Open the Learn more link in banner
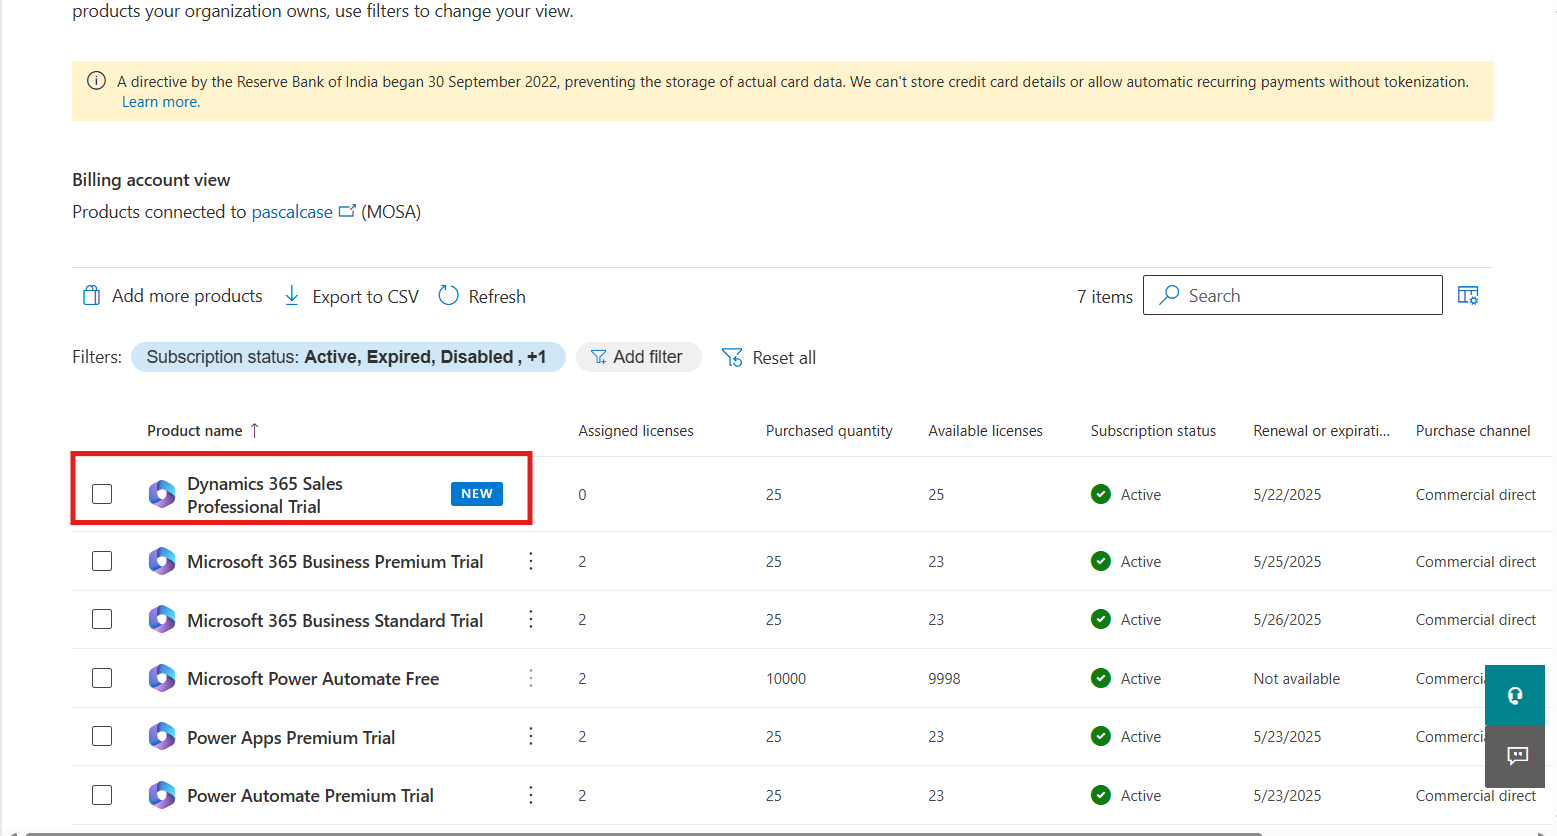 pyautogui.click(x=160, y=102)
